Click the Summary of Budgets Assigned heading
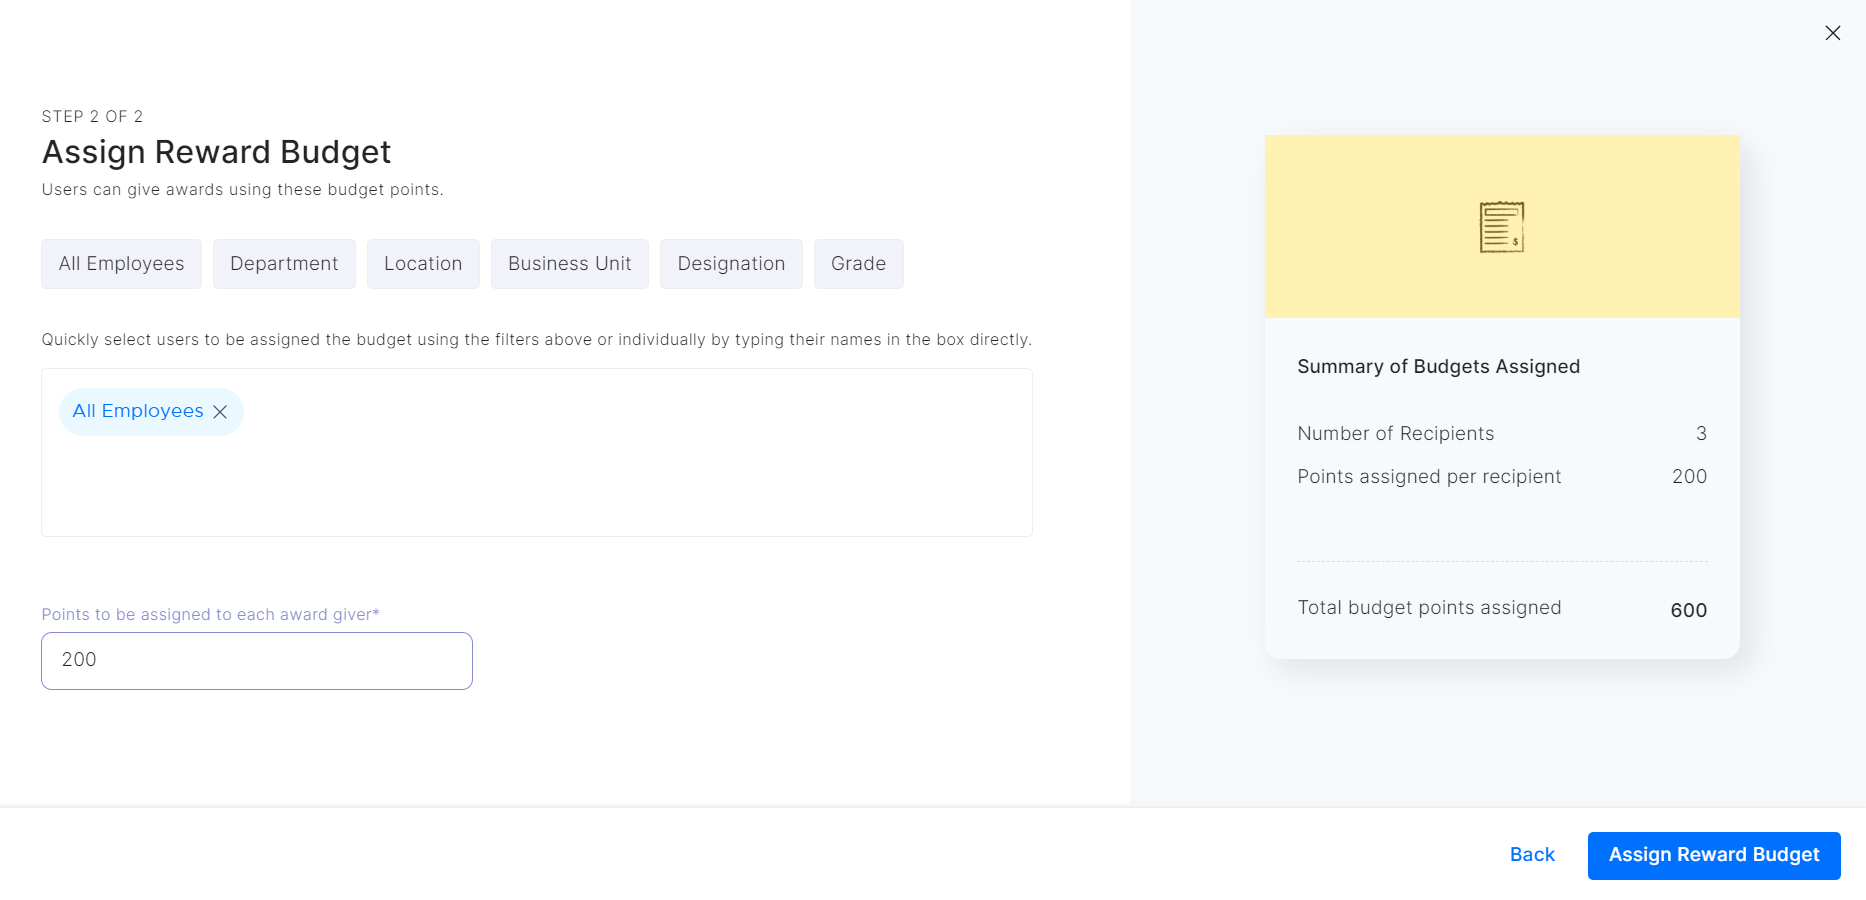Image resolution: width=1866 pixels, height=900 pixels. (x=1438, y=367)
